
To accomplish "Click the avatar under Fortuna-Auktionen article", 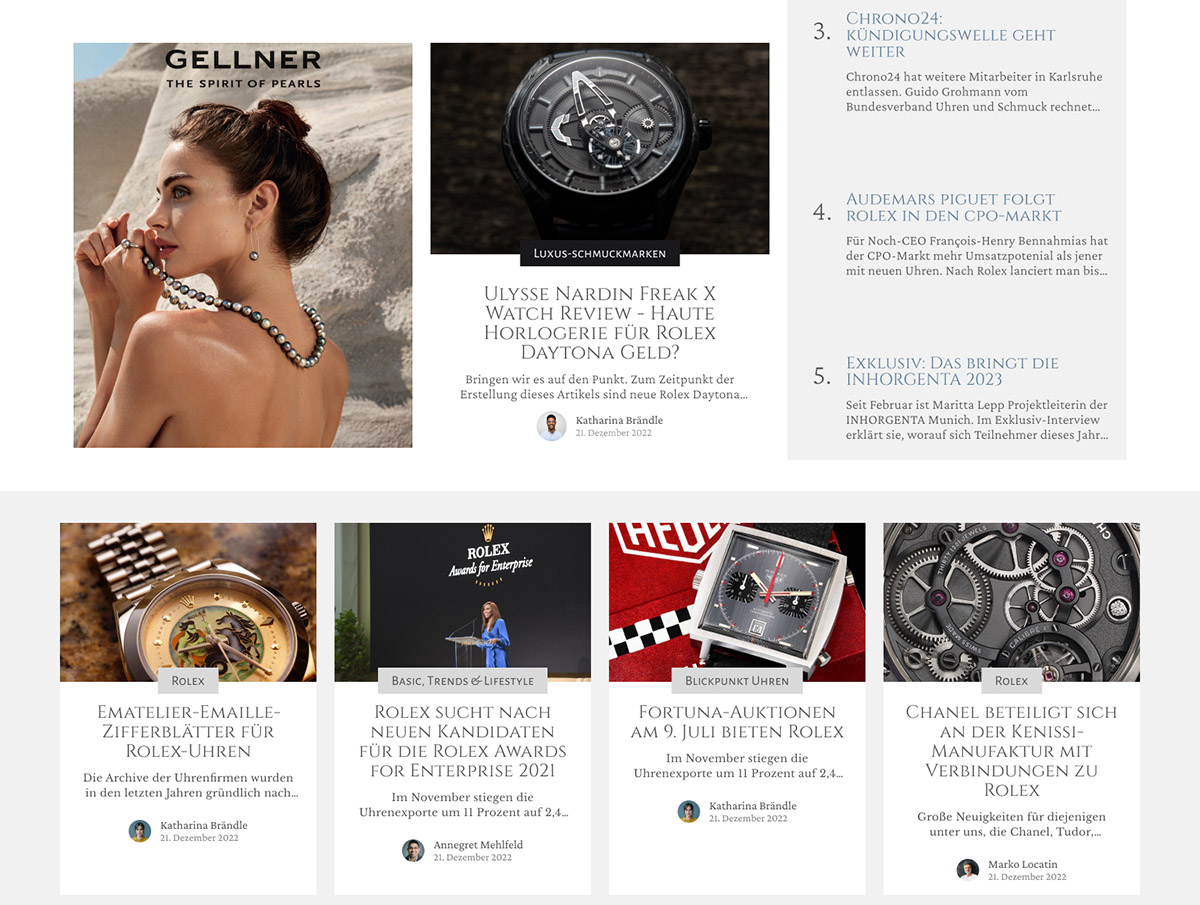I will point(688,811).
